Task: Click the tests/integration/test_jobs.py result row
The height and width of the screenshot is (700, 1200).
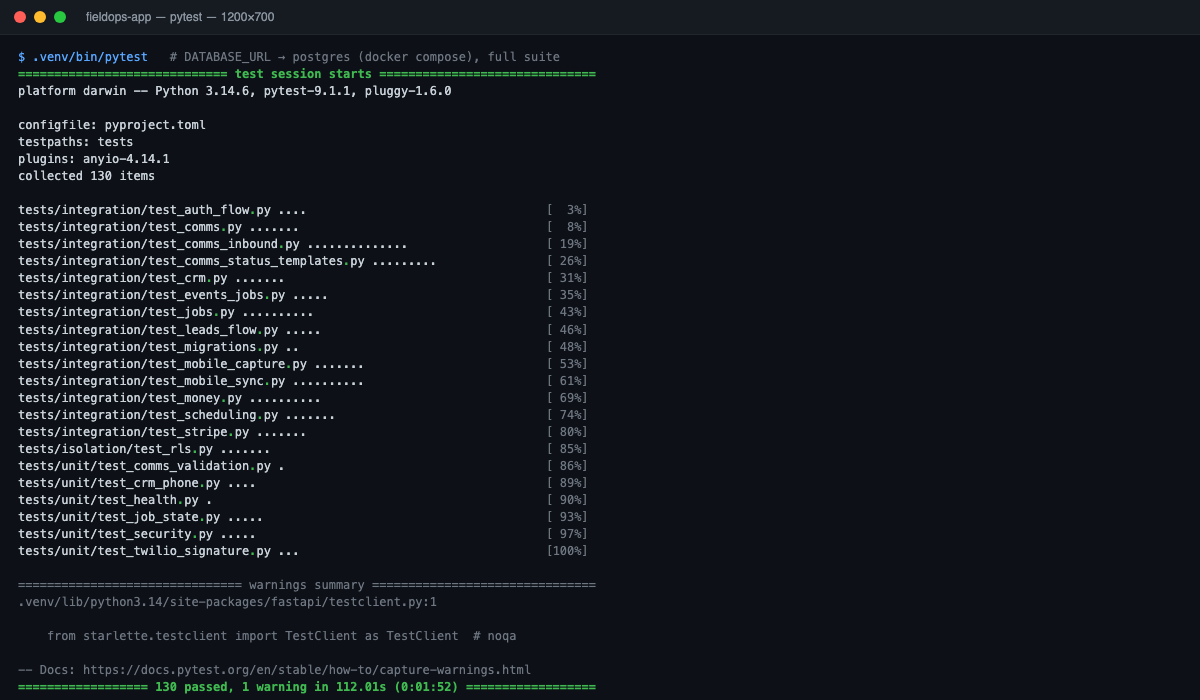Action: [x=303, y=312]
